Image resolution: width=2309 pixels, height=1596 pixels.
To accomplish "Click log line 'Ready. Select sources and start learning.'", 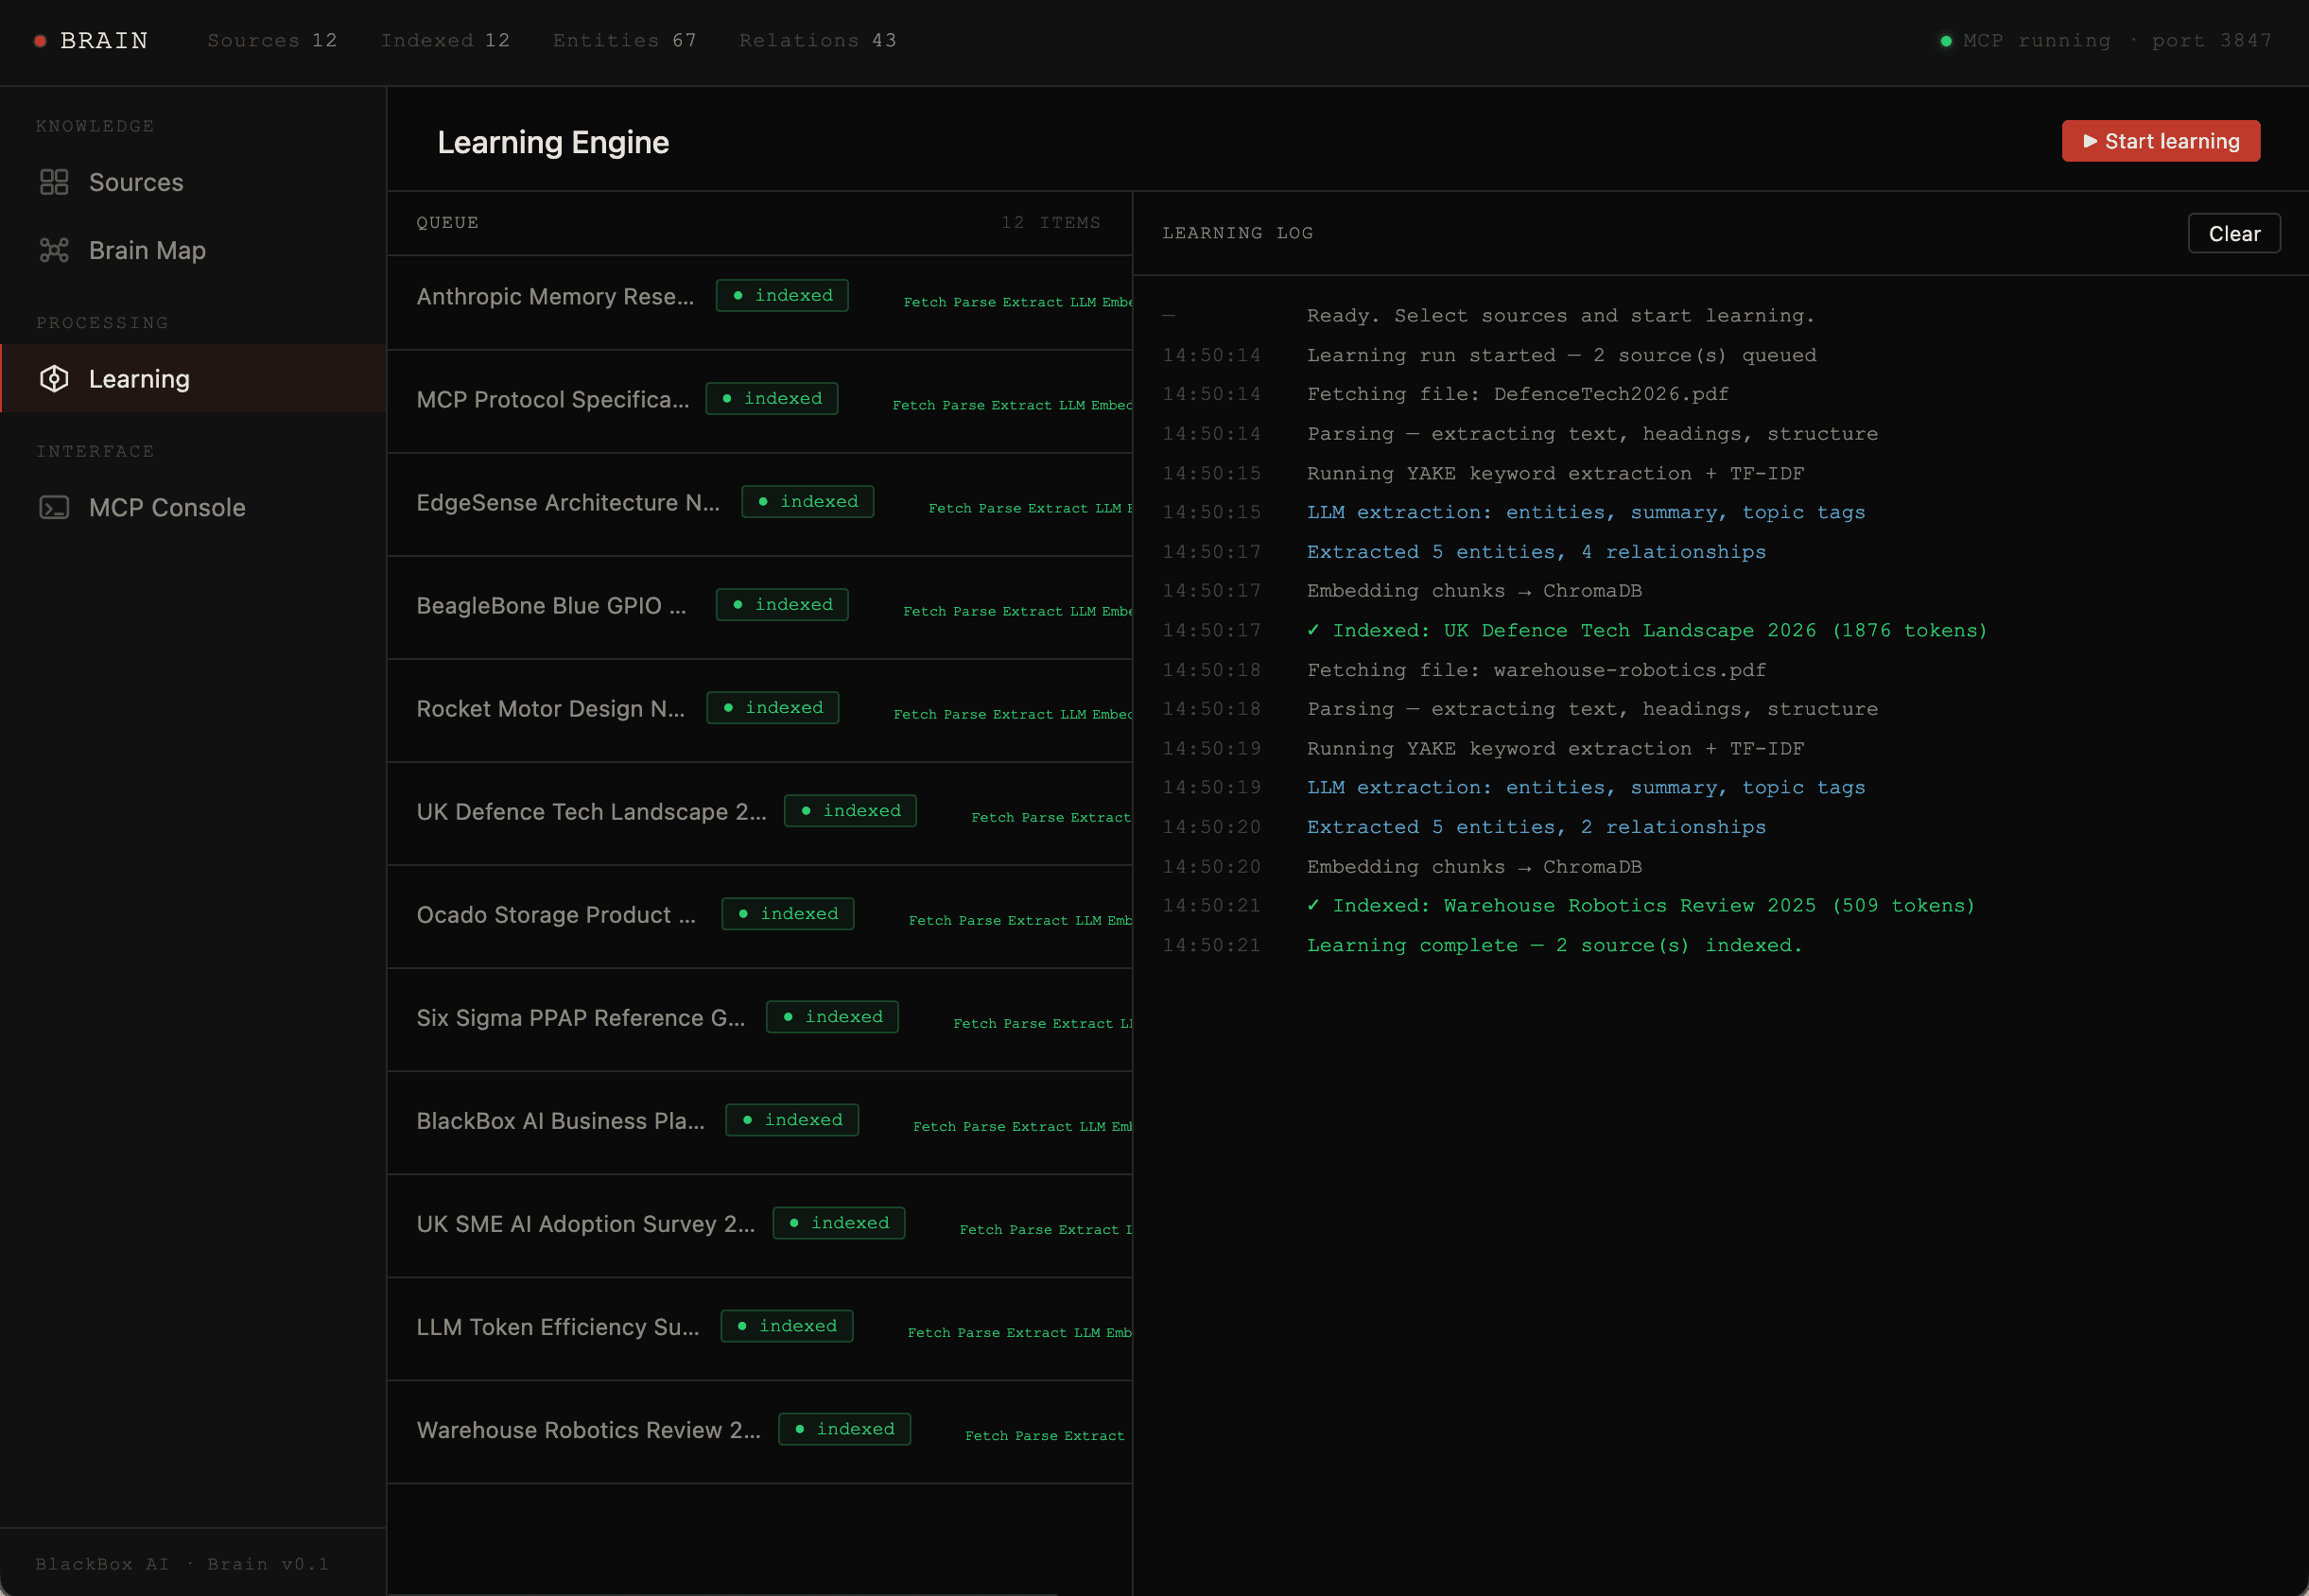I will 1560,316.
